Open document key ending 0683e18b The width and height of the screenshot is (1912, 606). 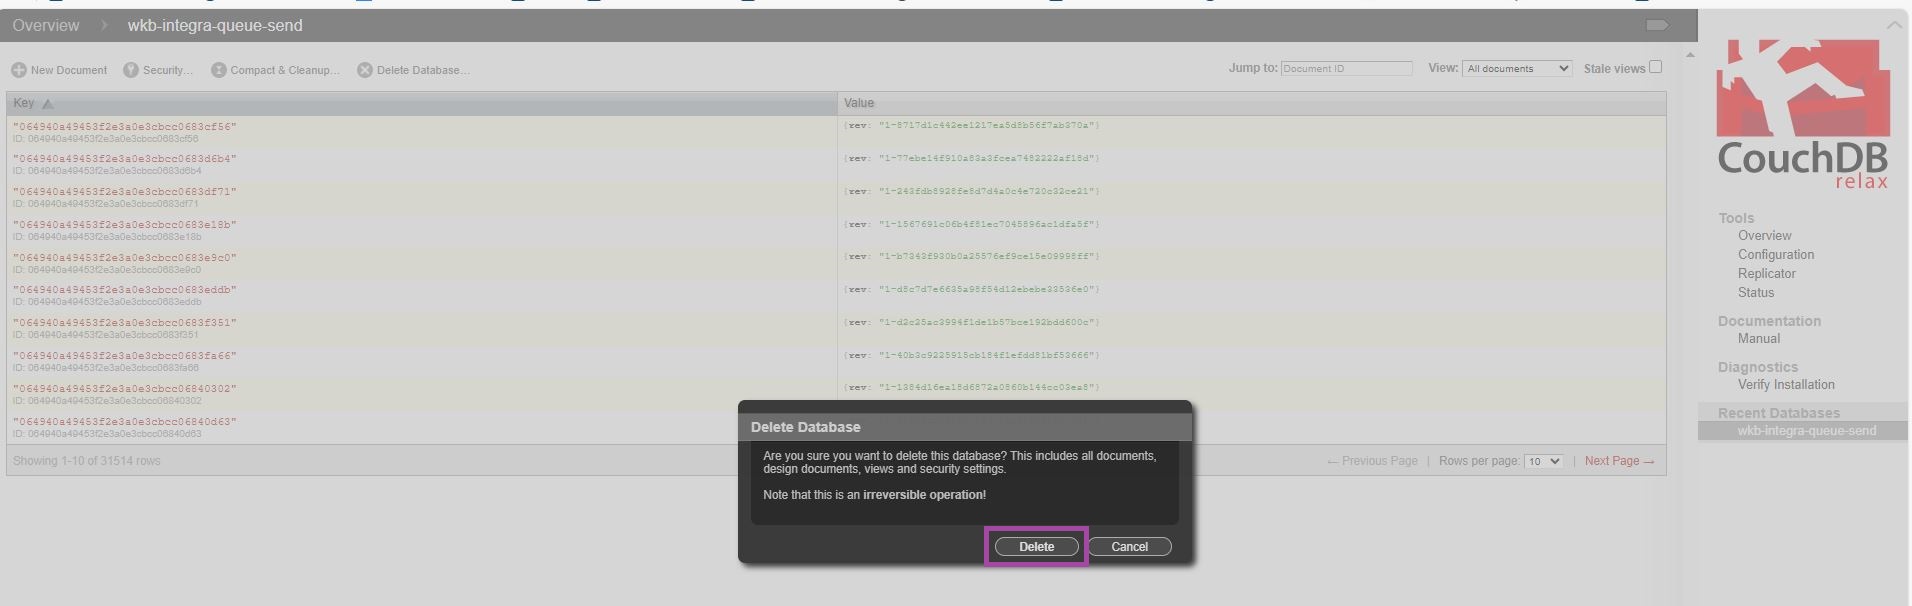click(125, 225)
